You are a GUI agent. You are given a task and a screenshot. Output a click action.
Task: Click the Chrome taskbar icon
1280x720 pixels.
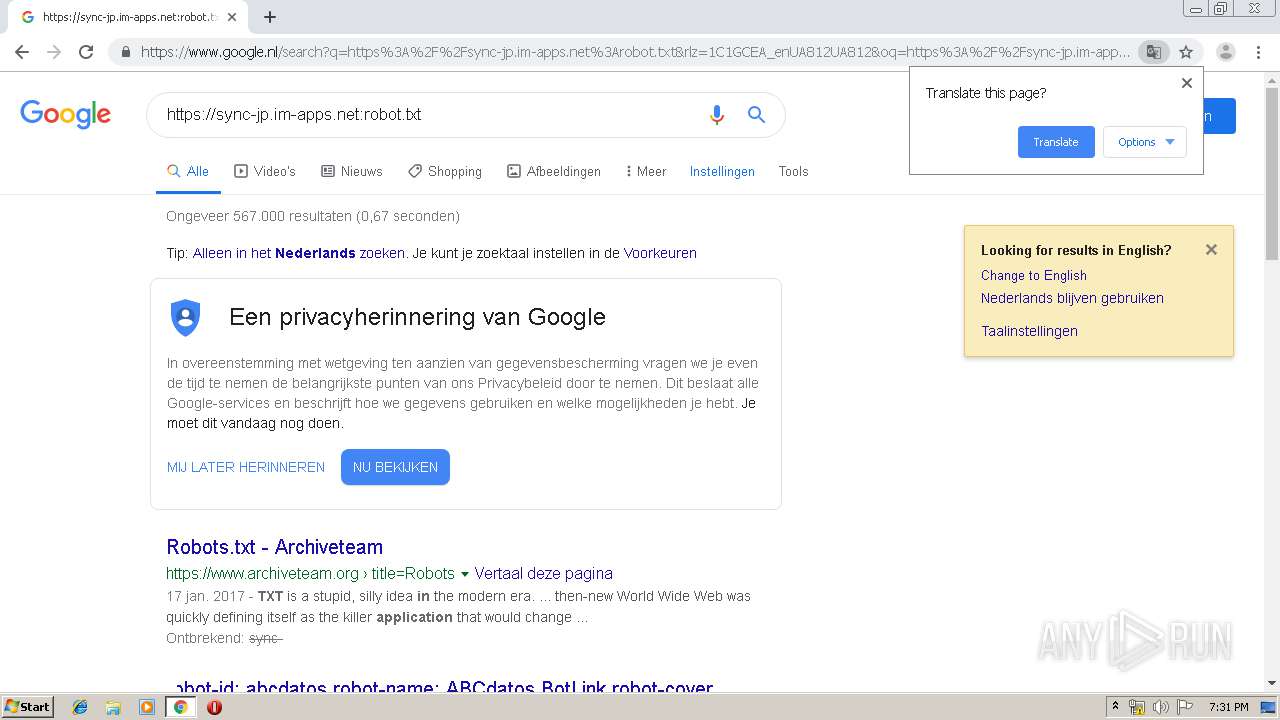[180, 707]
